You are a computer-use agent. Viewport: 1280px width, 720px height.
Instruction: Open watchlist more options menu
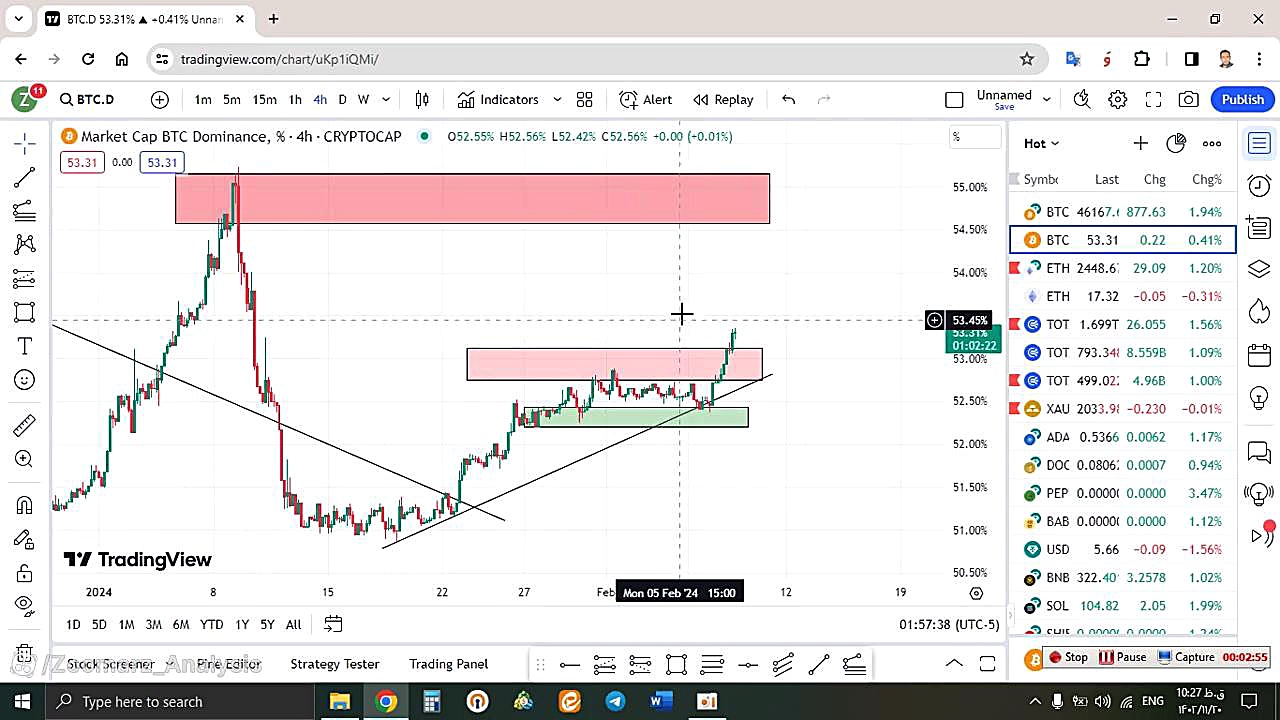(x=1212, y=143)
